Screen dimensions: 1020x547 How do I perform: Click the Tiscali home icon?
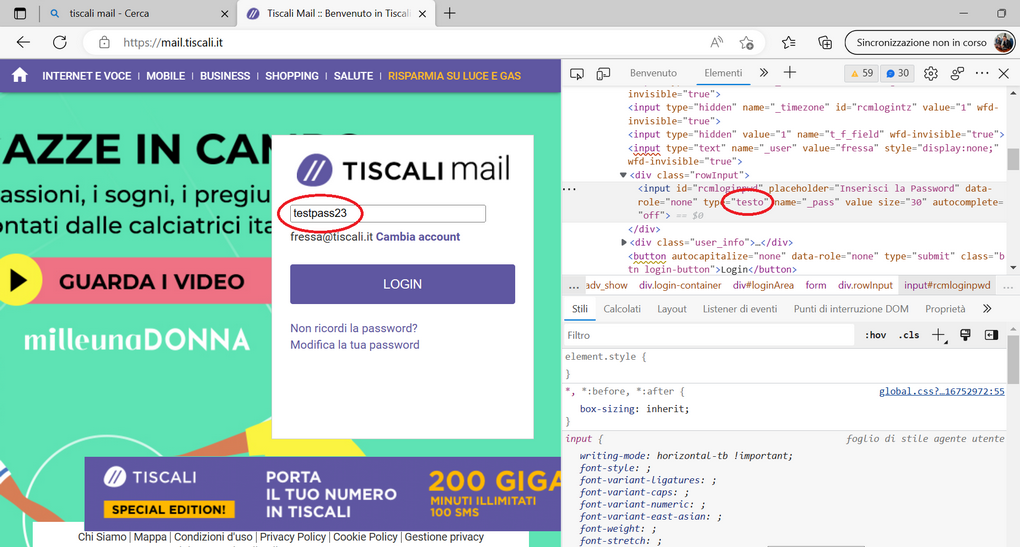click(20, 75)
